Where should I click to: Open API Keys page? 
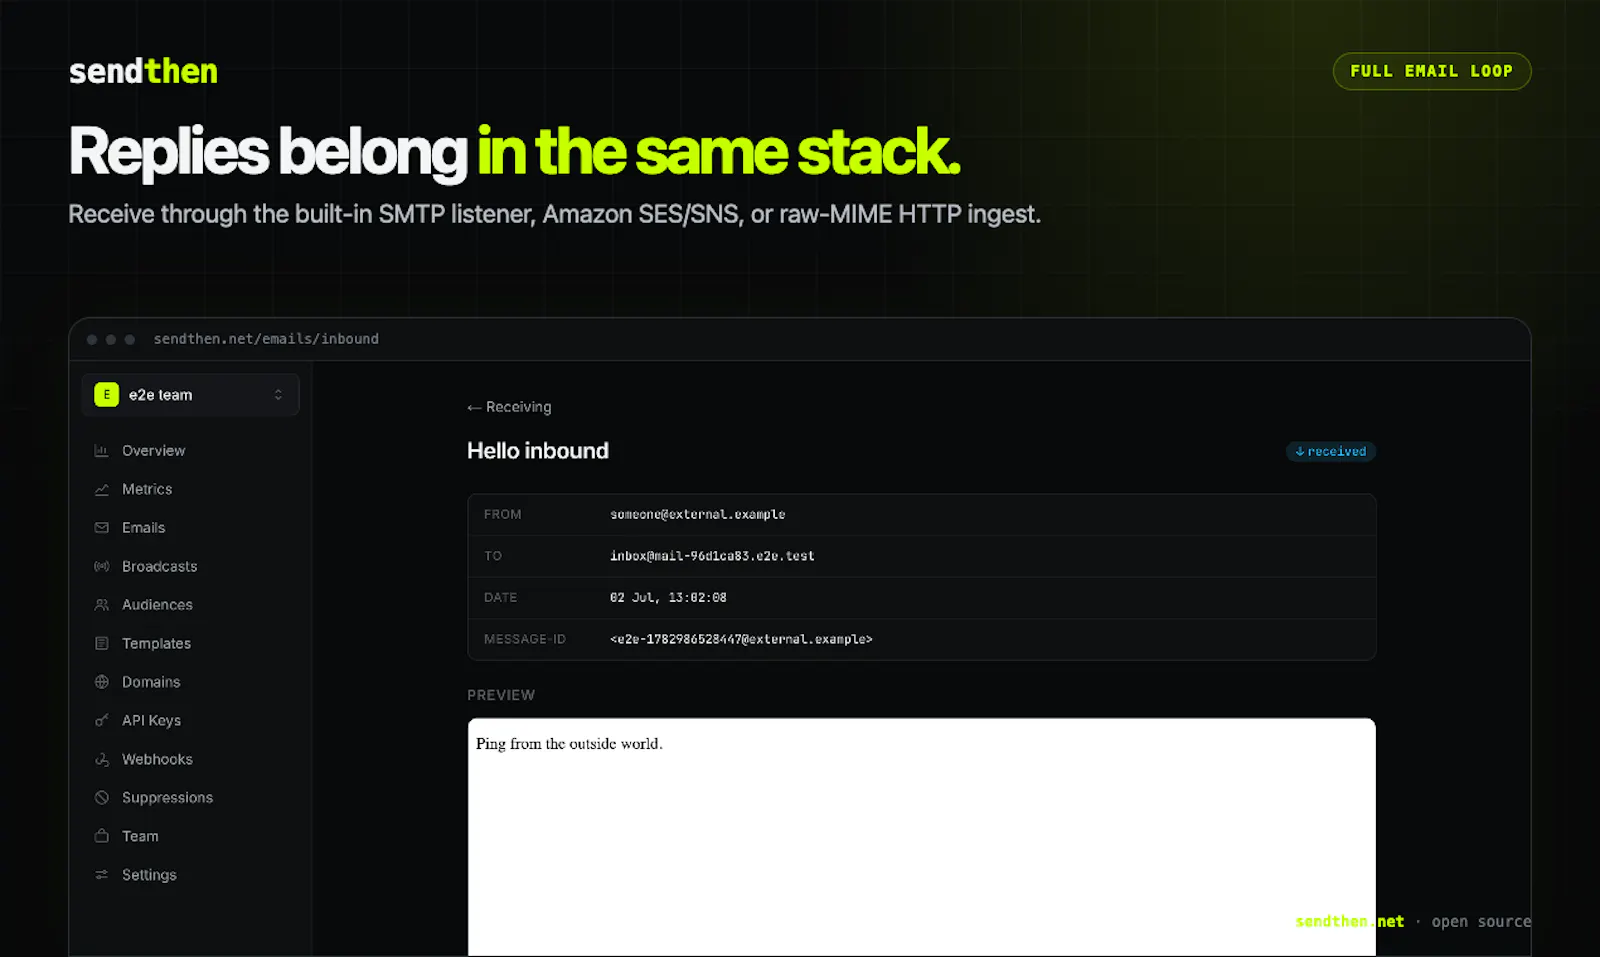click(x=151, y=720)
